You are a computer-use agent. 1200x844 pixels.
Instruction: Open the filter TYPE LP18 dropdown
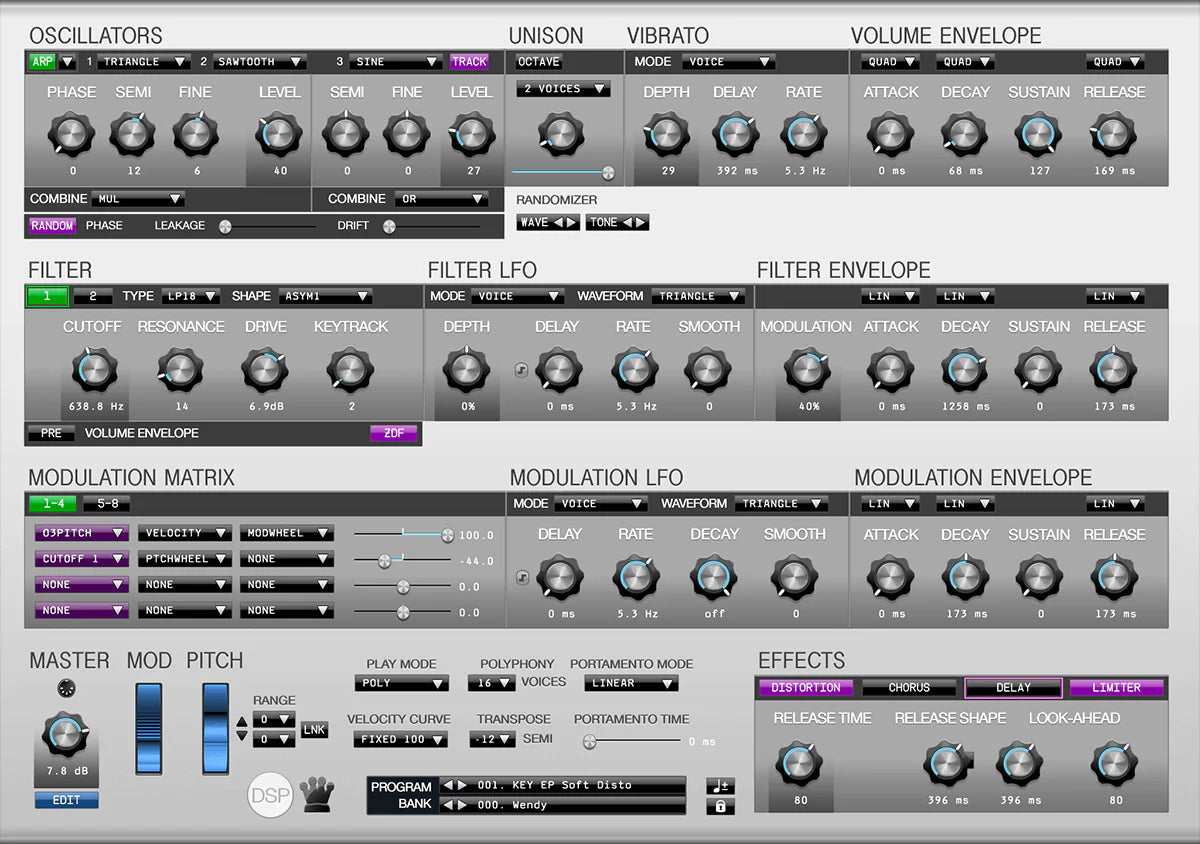[192, 297]
